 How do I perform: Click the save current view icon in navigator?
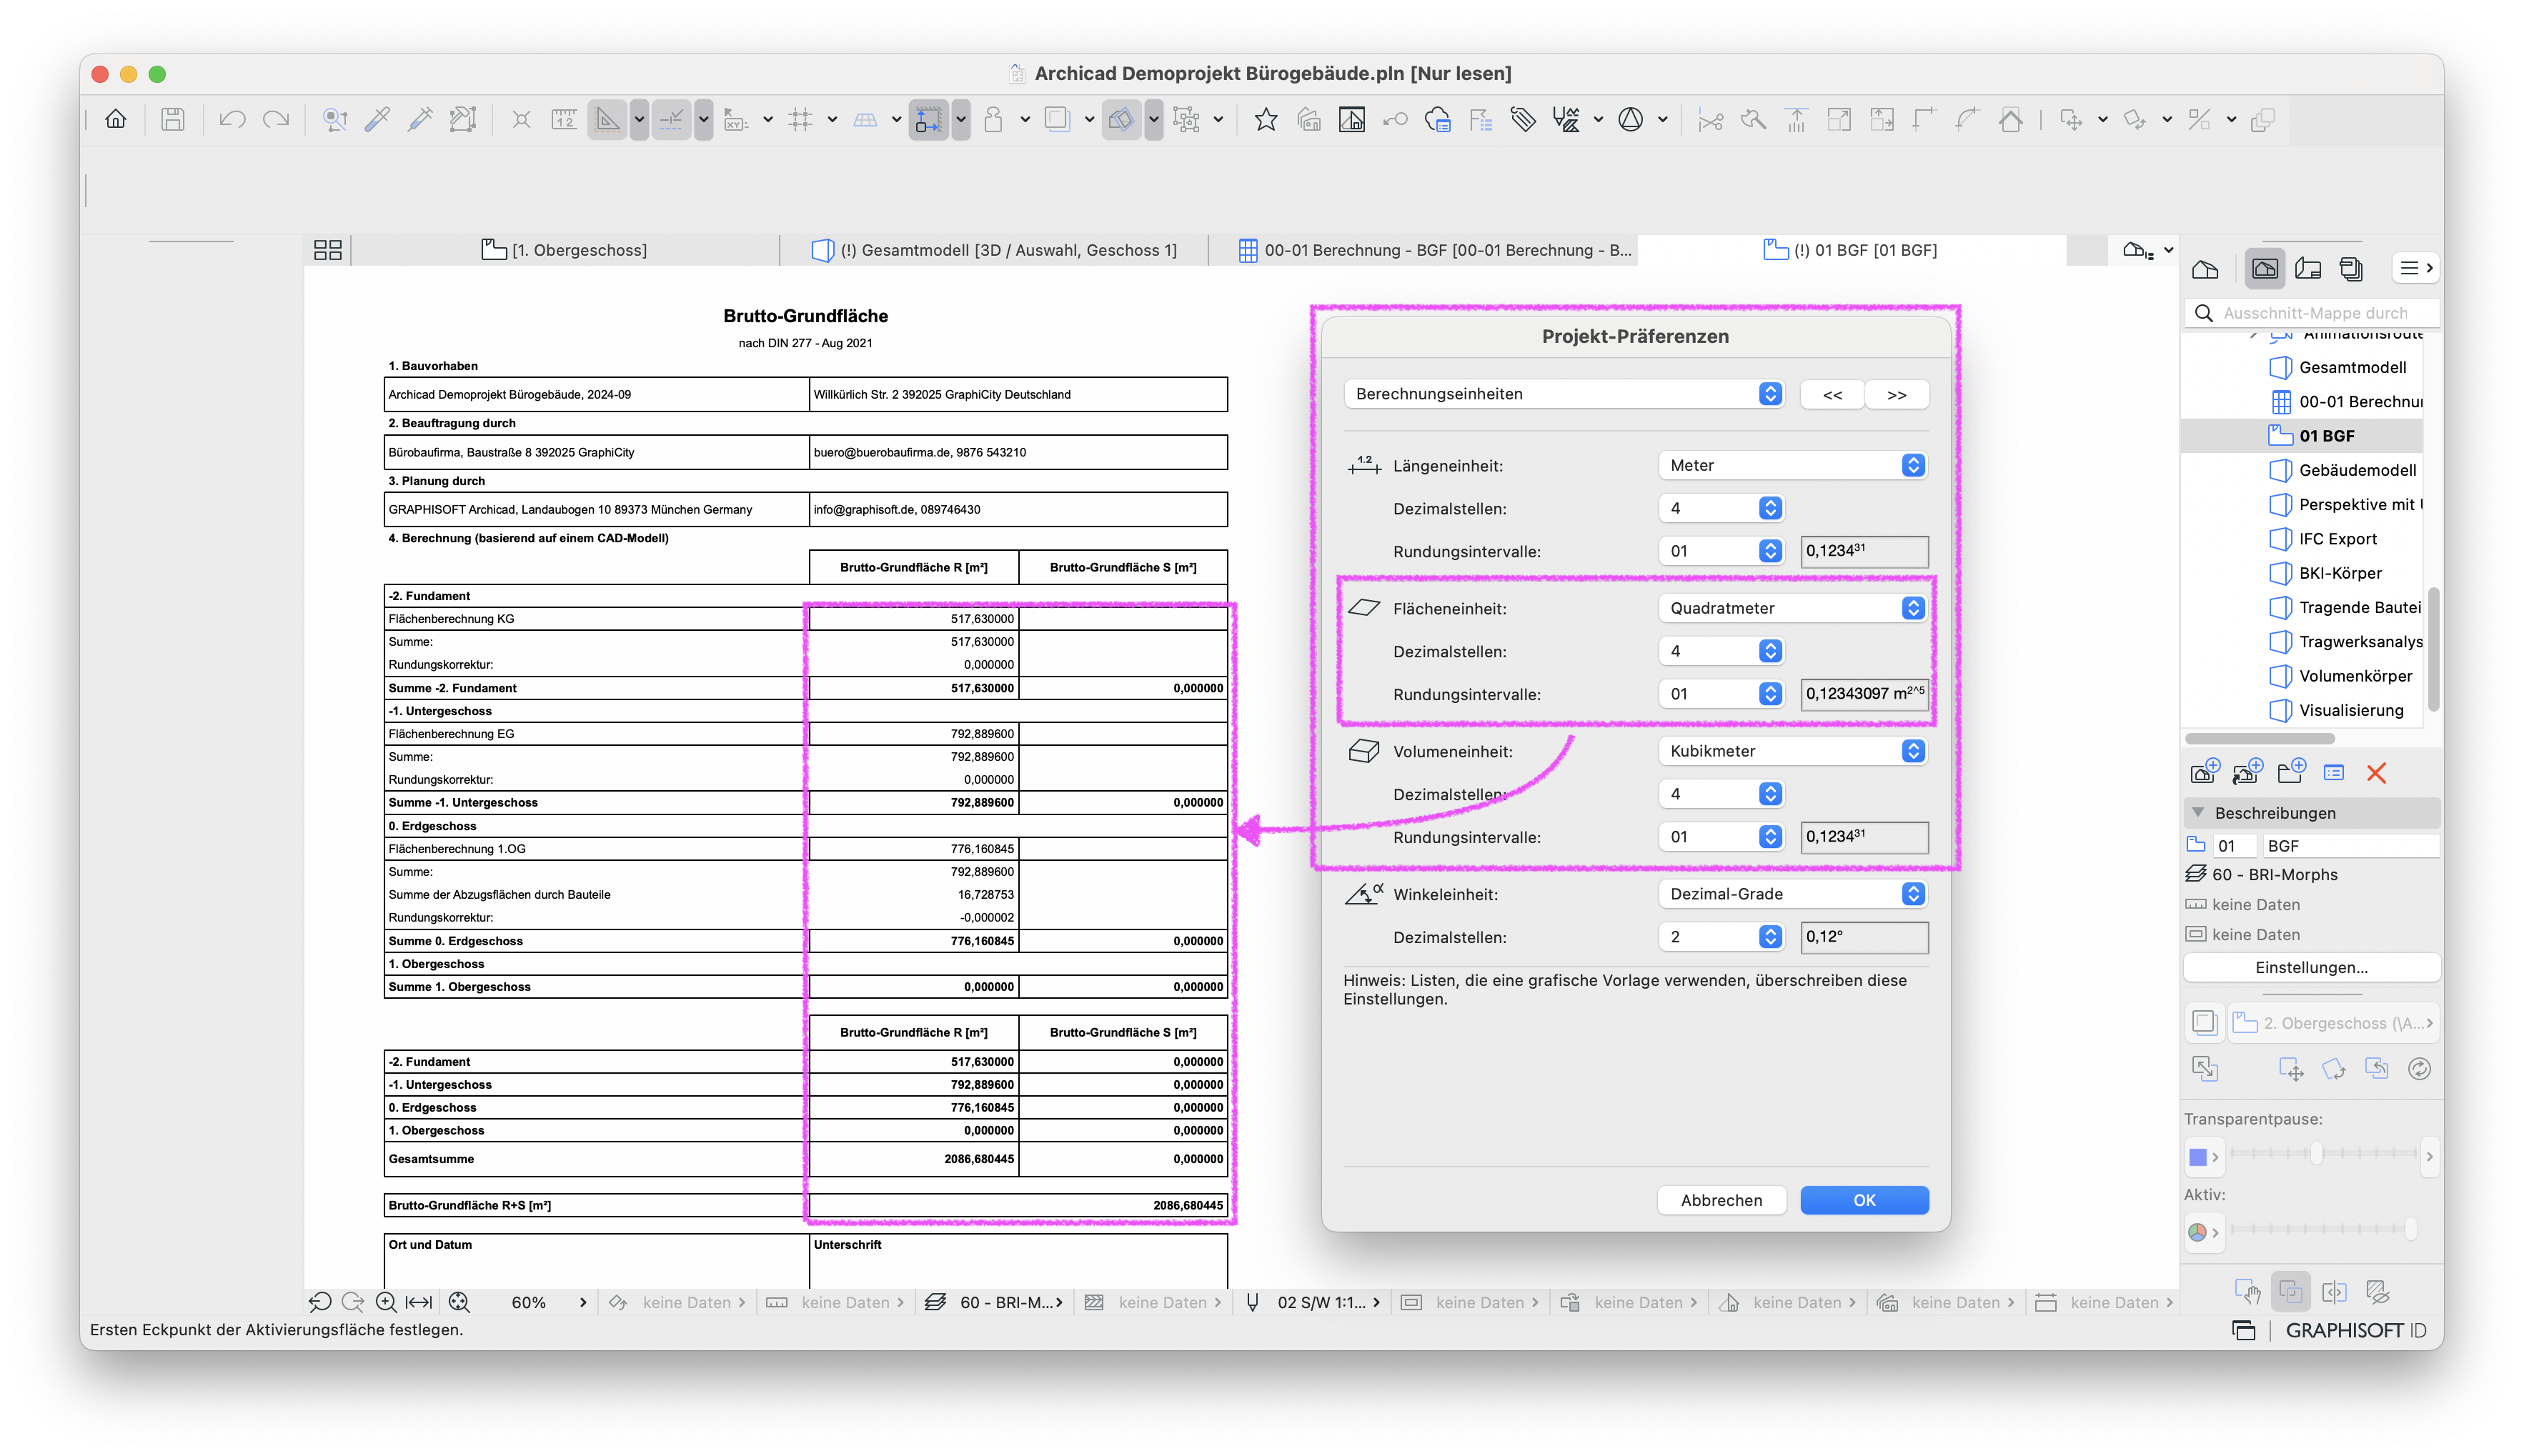coord(2205,772)
